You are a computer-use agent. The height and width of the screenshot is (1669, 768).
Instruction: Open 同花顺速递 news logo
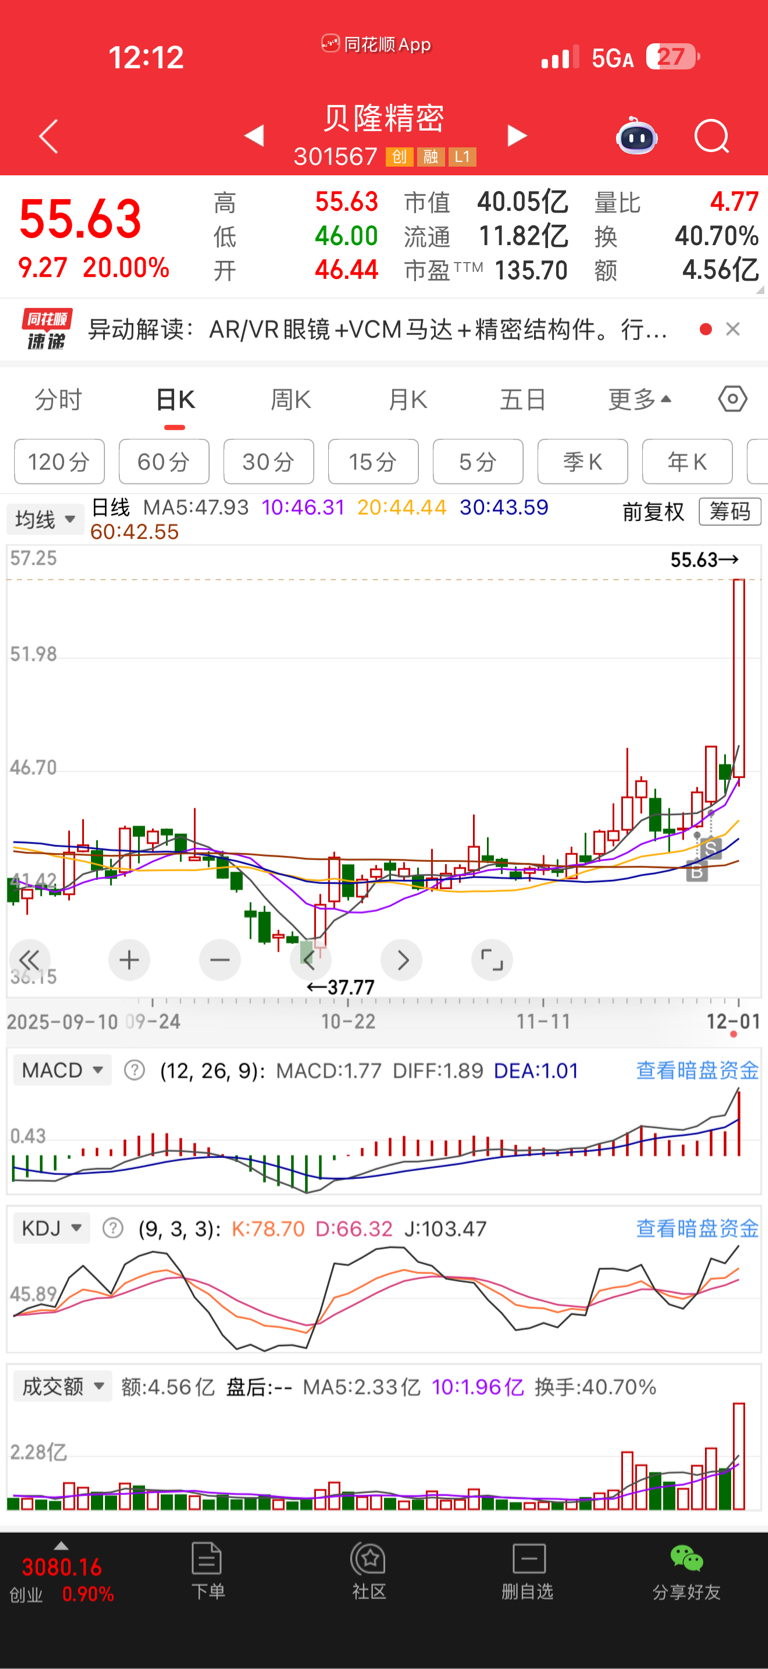click(x=47, y=329)
